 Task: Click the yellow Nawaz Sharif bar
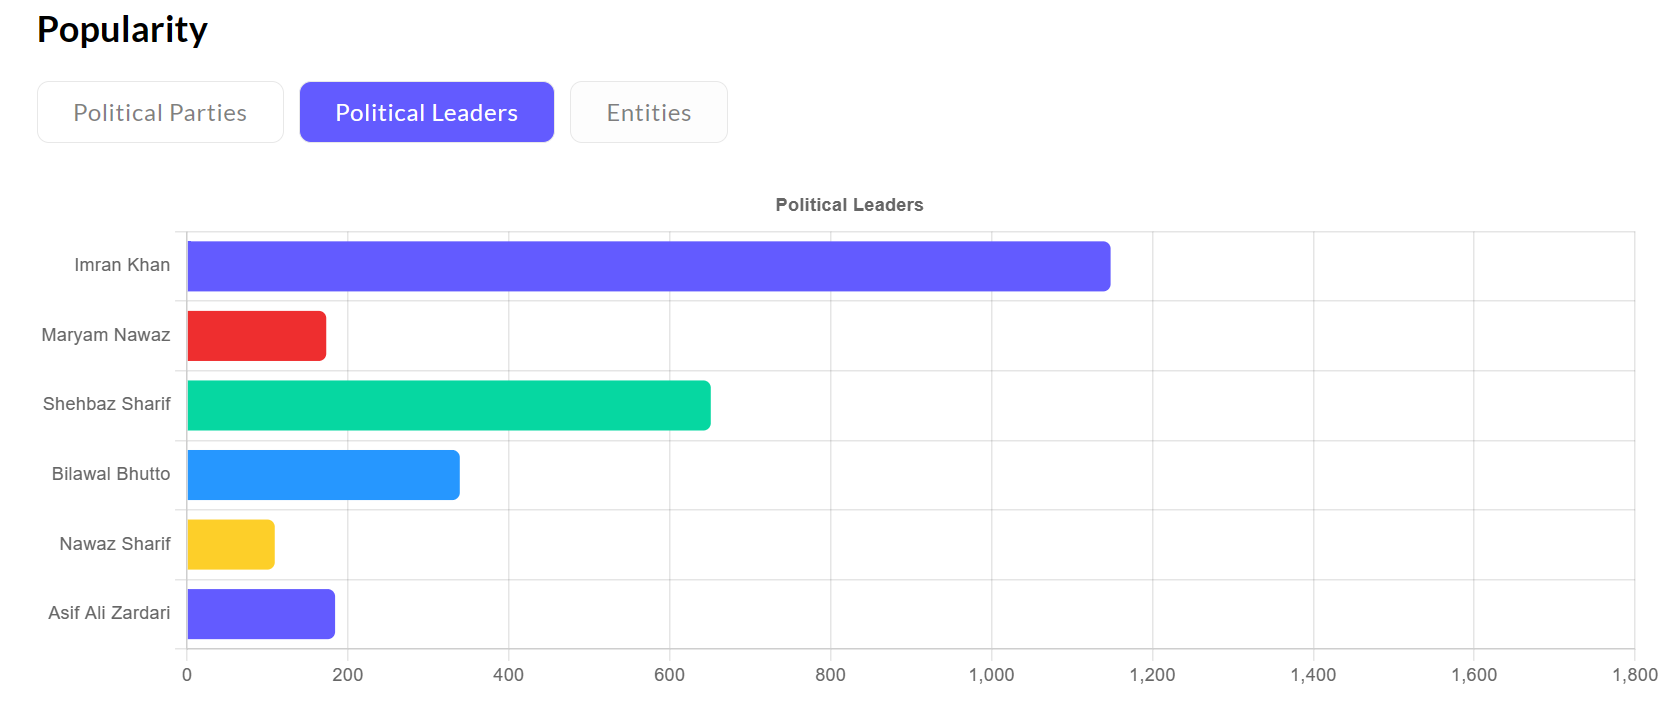tap(231, 544)
